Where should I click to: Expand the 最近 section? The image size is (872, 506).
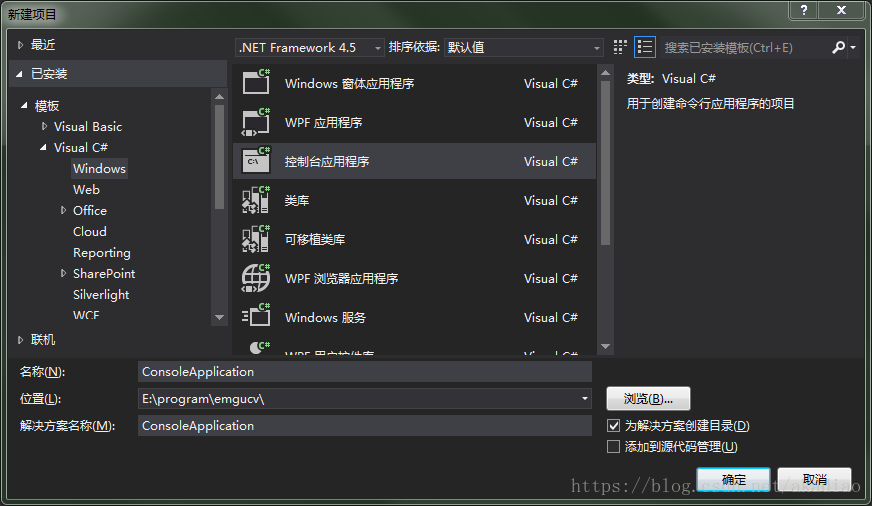click(21, 45)
